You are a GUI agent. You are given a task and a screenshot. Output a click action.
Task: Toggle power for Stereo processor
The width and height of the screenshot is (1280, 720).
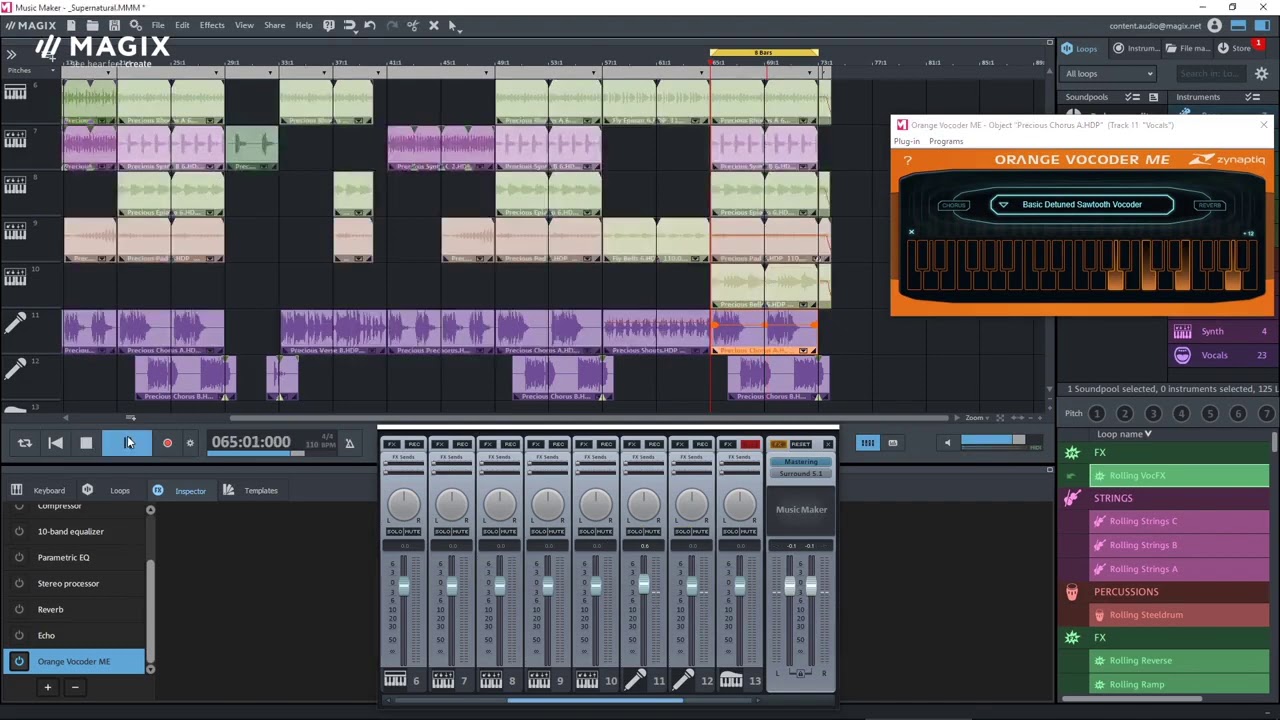pyautogui.click(x=19, y=583)
